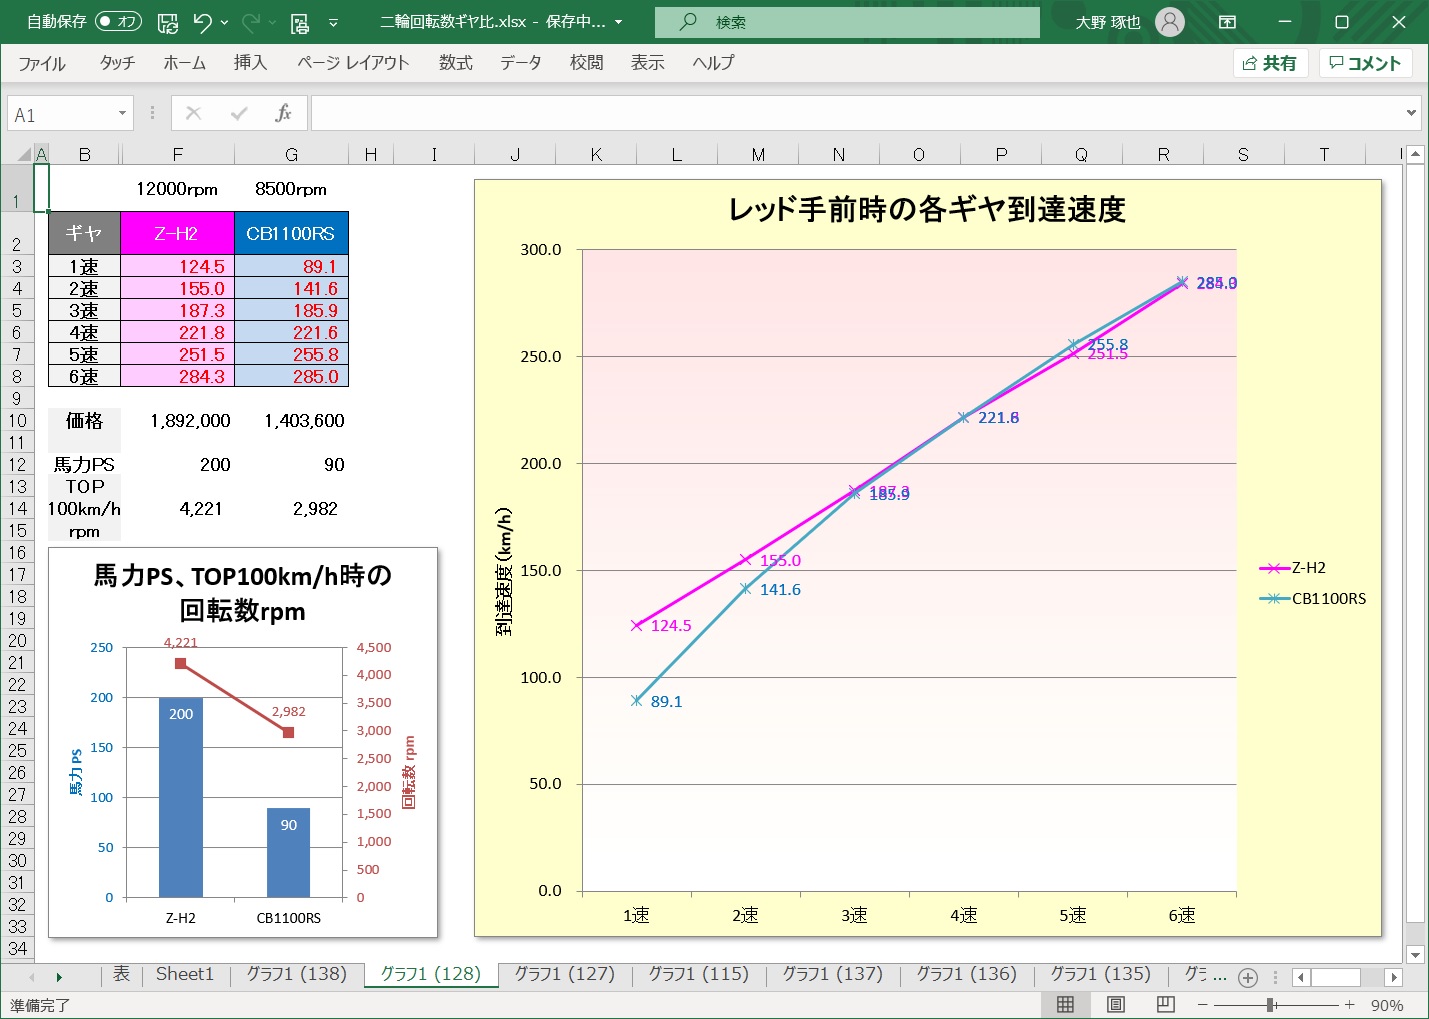
Task: Open the タッチ ribbon tab
Action: click(x=117, y=63)
